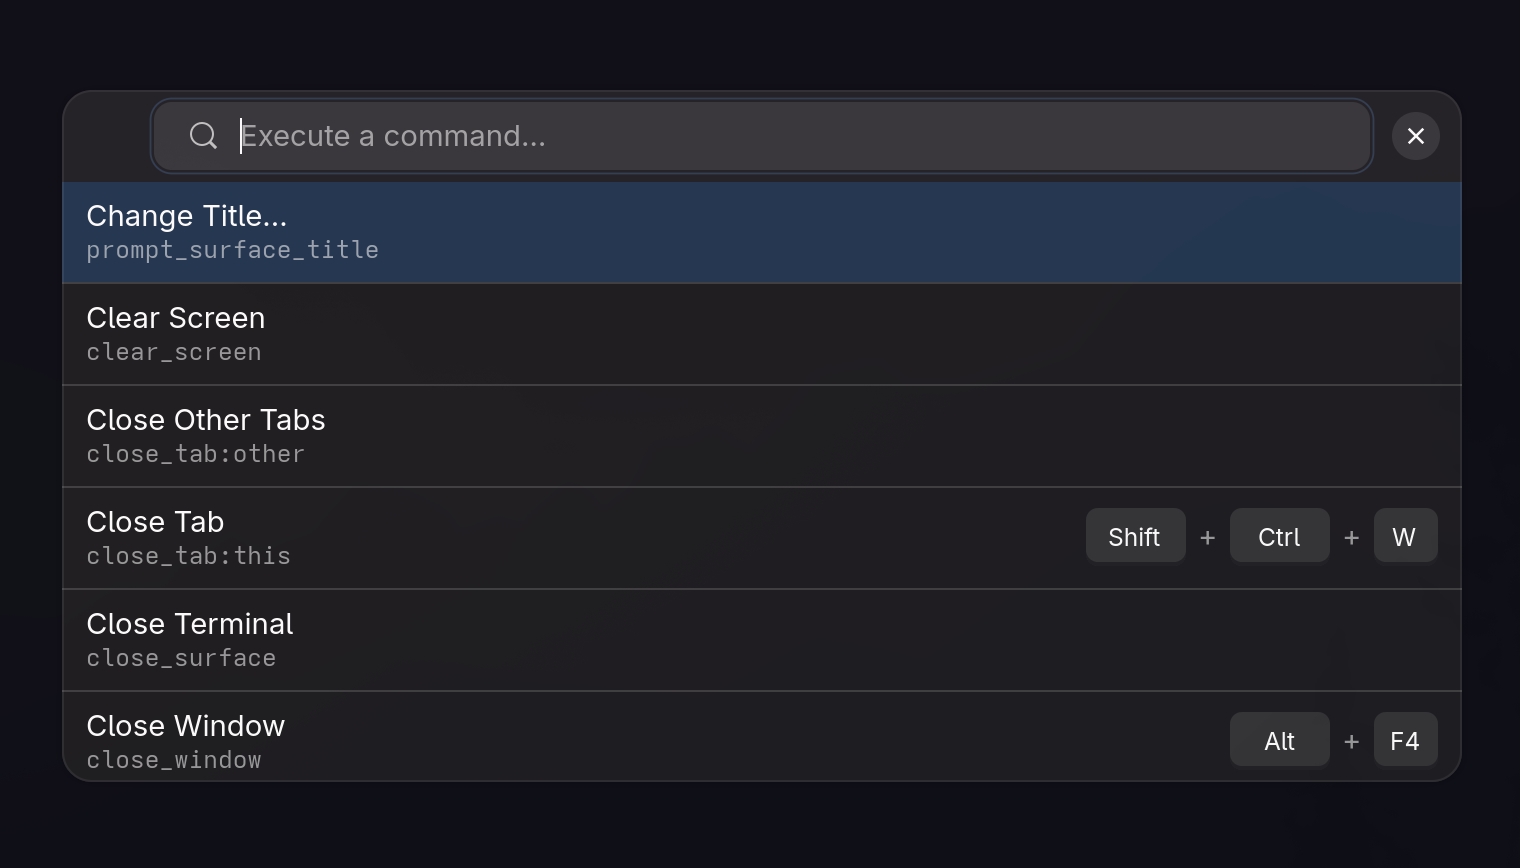The width and height of the screenshot is (1520, 868).
Task: Click the search magnifier icon
Action: click(x=203, y=136)
